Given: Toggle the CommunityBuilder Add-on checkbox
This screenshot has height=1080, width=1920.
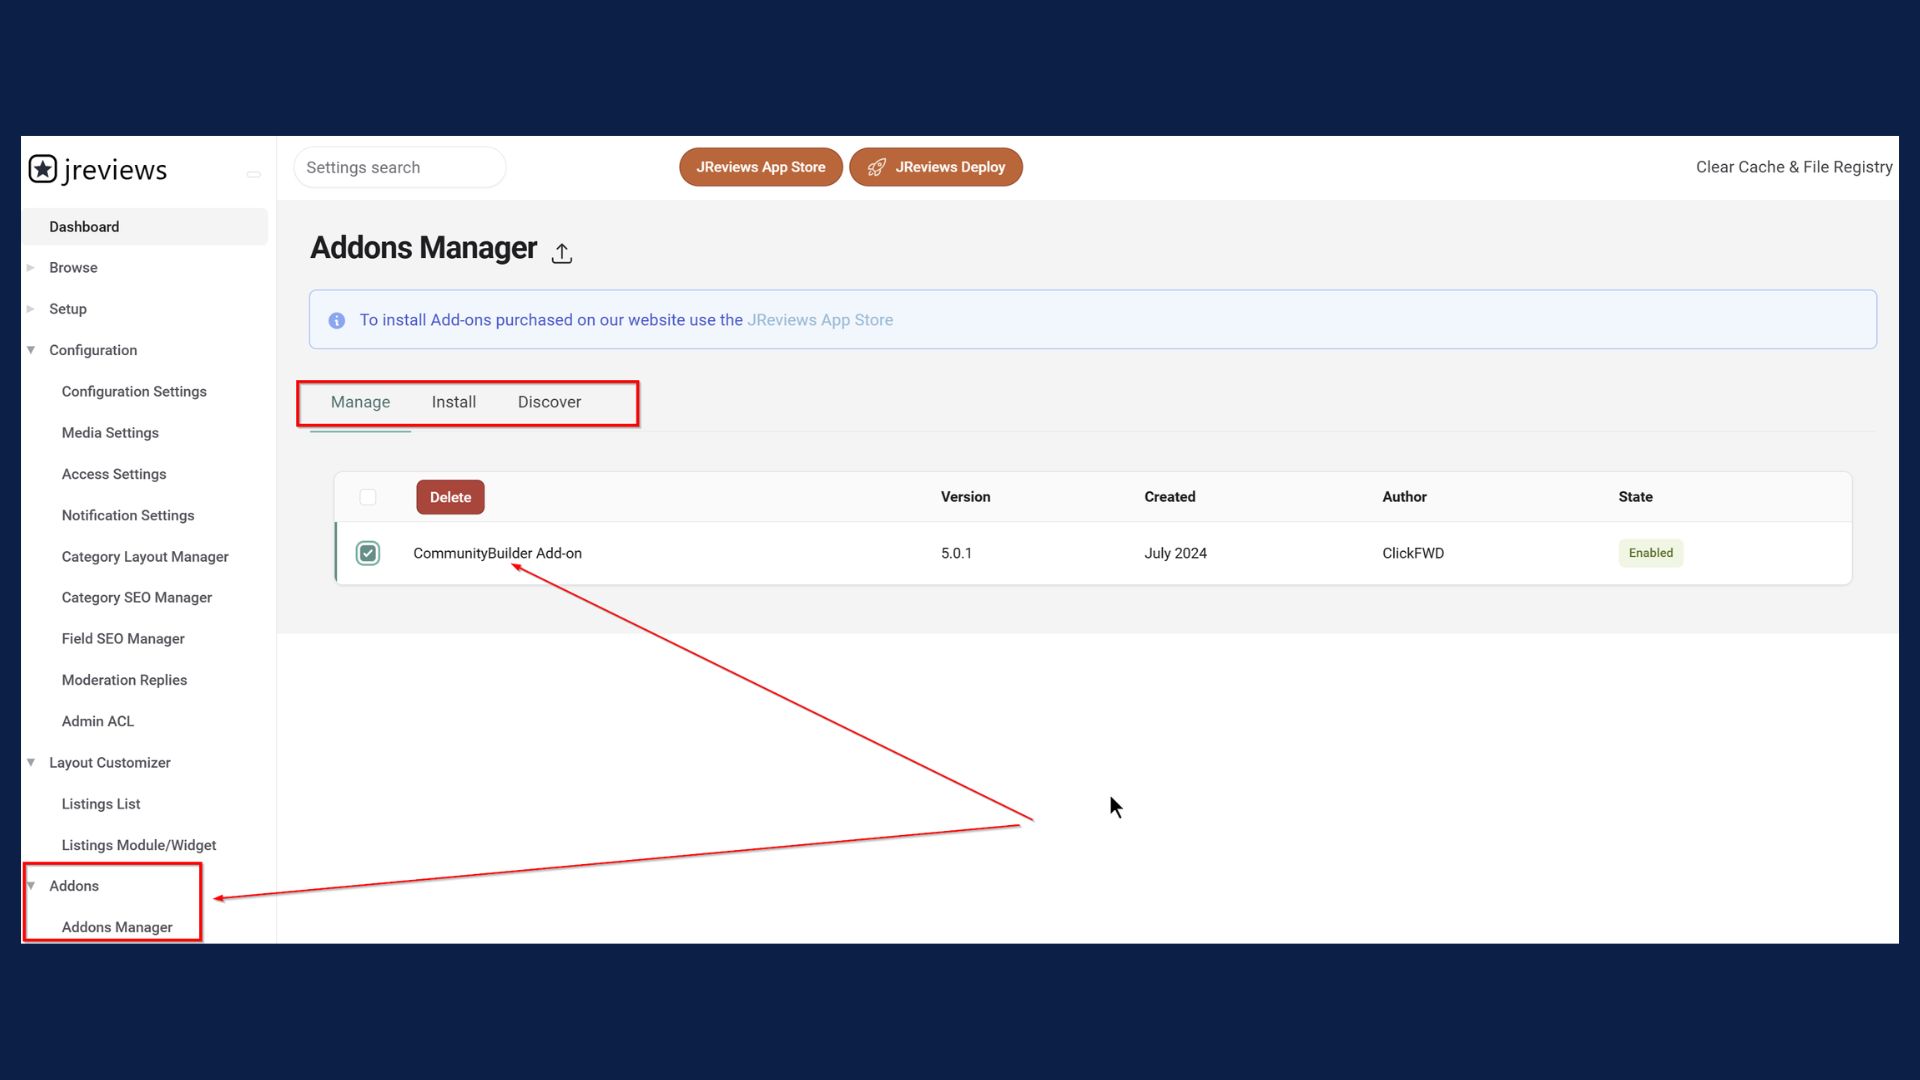Looking at the screenshot, I should (x=368, y=553).
